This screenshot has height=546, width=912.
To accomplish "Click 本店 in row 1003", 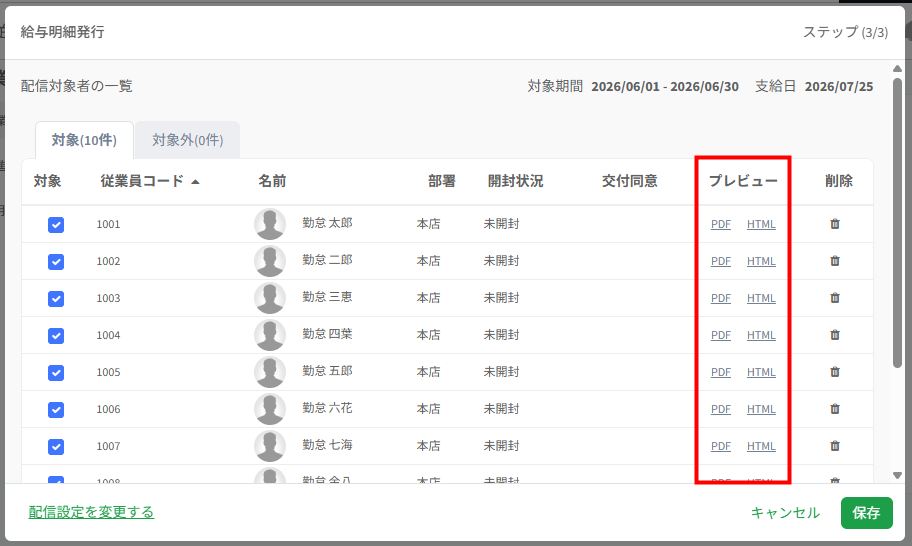I will pos(429,298).
